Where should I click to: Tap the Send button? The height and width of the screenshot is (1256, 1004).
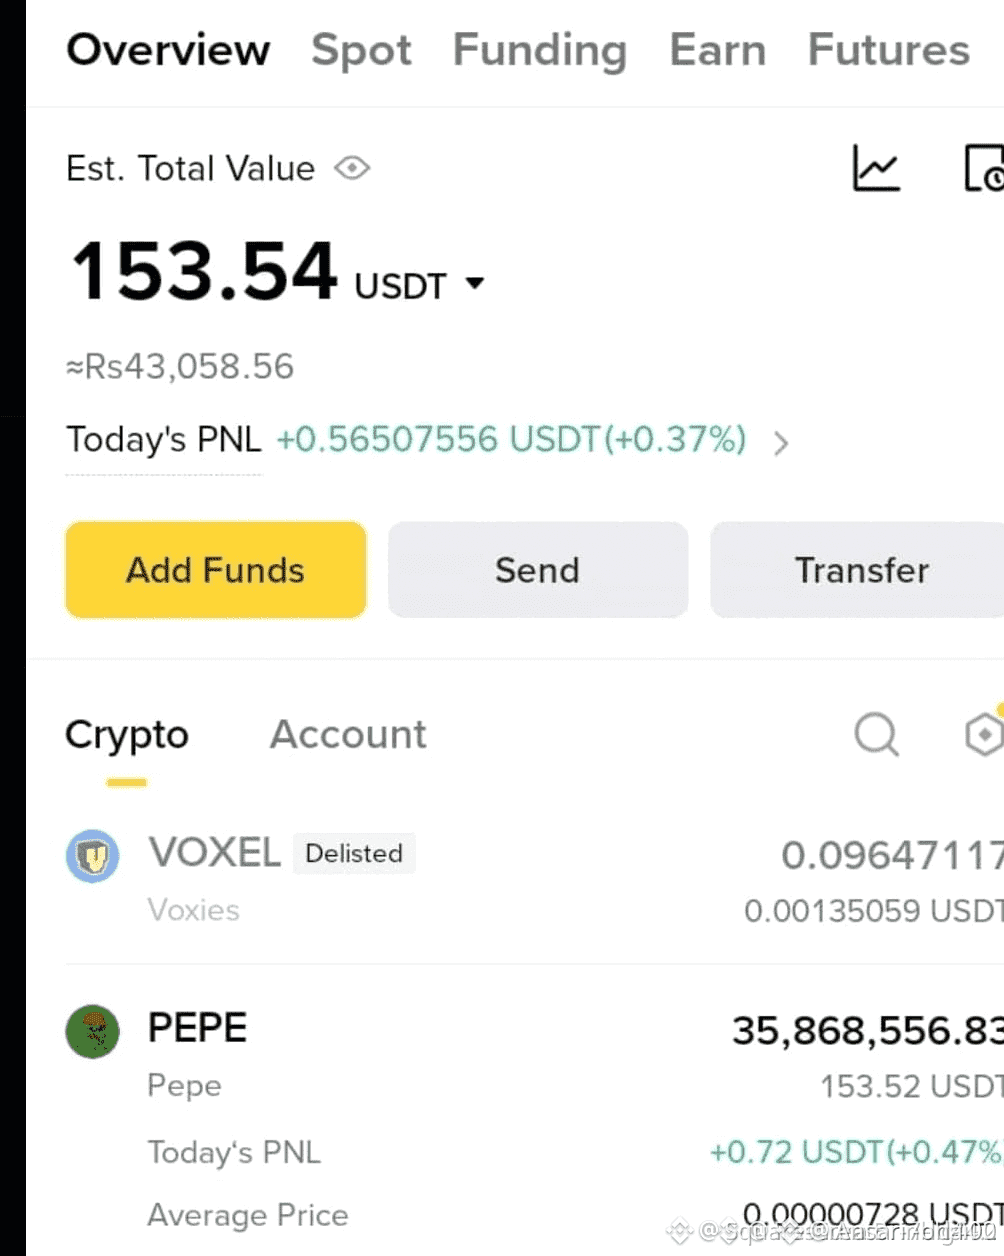538,570
